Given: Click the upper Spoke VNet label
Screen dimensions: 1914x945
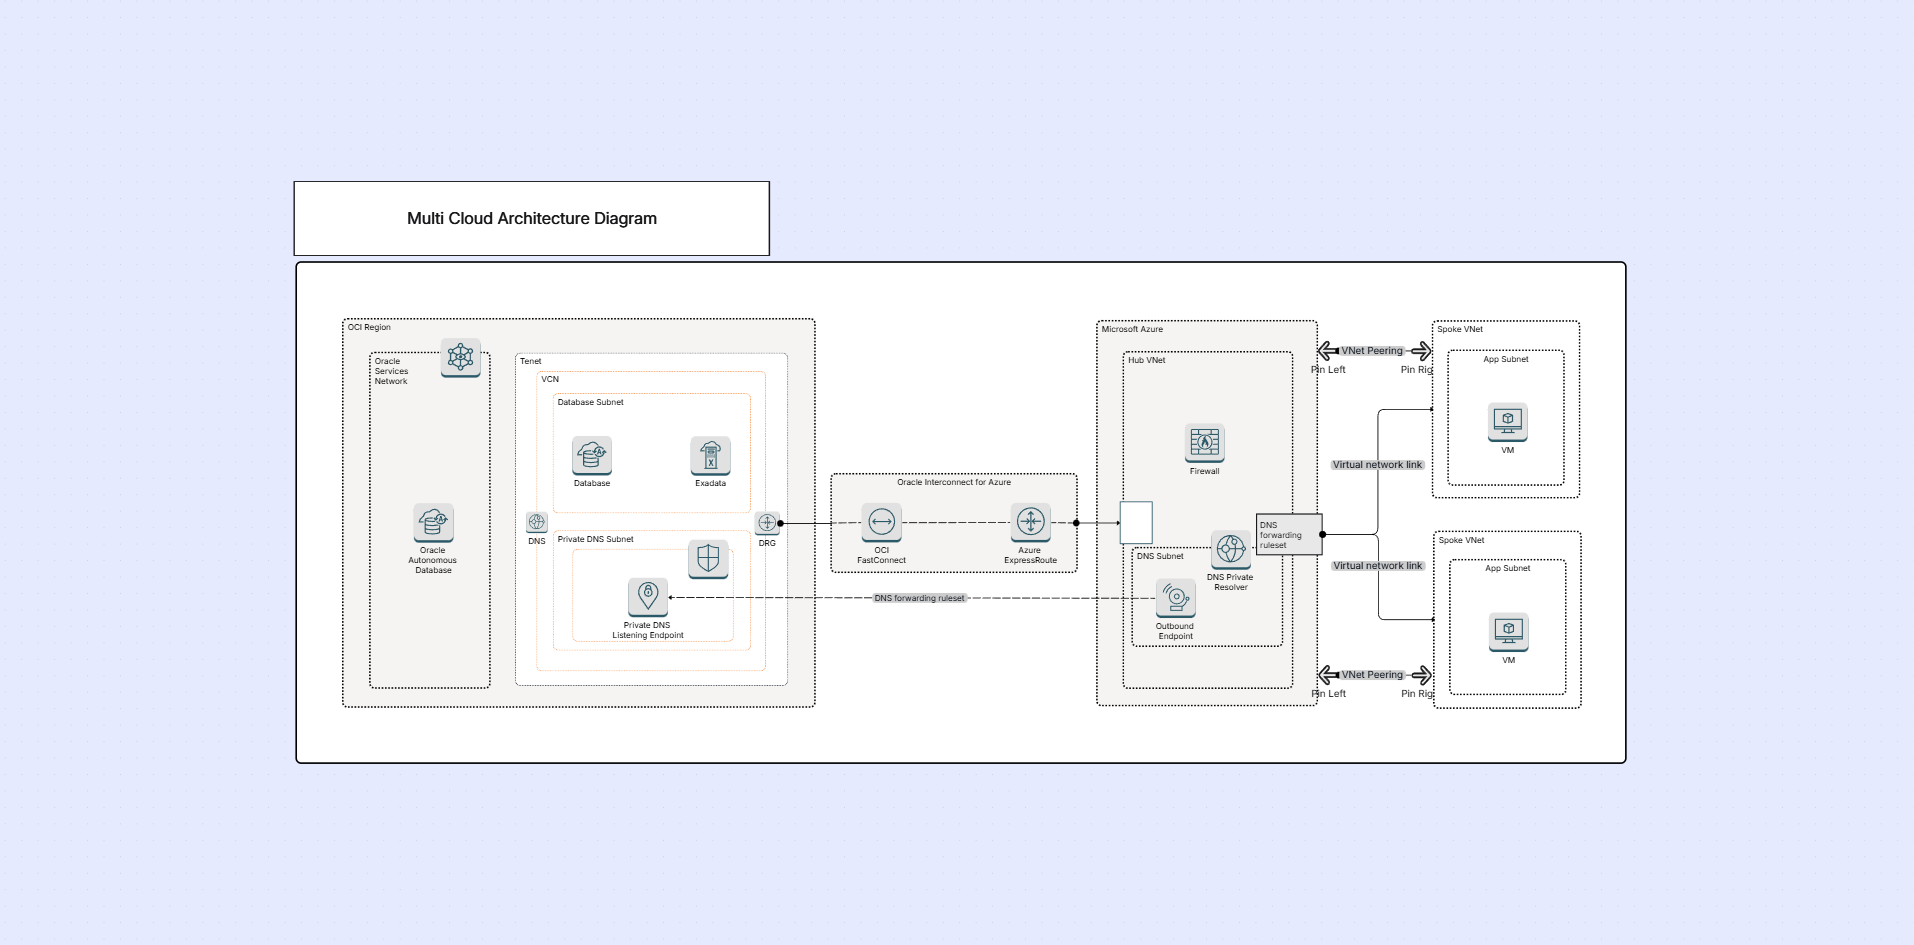Looking at the screenshot, I should pos(1460,329).
